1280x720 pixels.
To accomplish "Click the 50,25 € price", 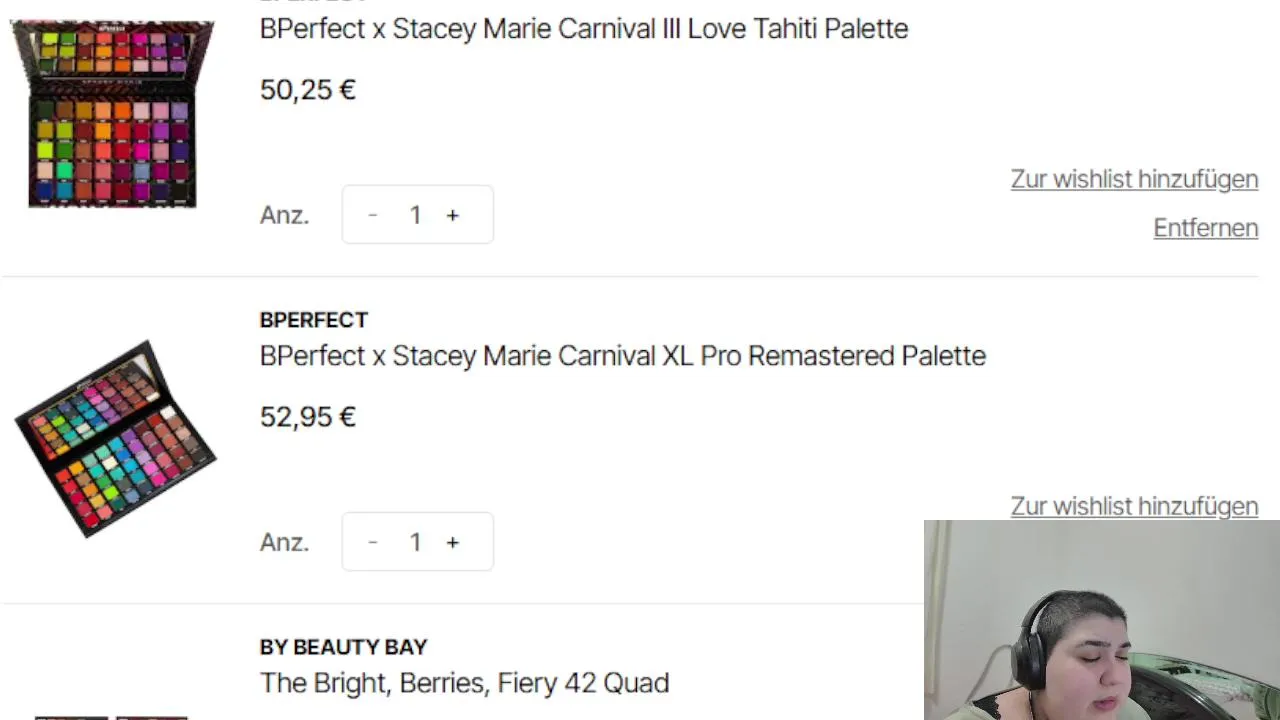I will click(x=307, y=90).
